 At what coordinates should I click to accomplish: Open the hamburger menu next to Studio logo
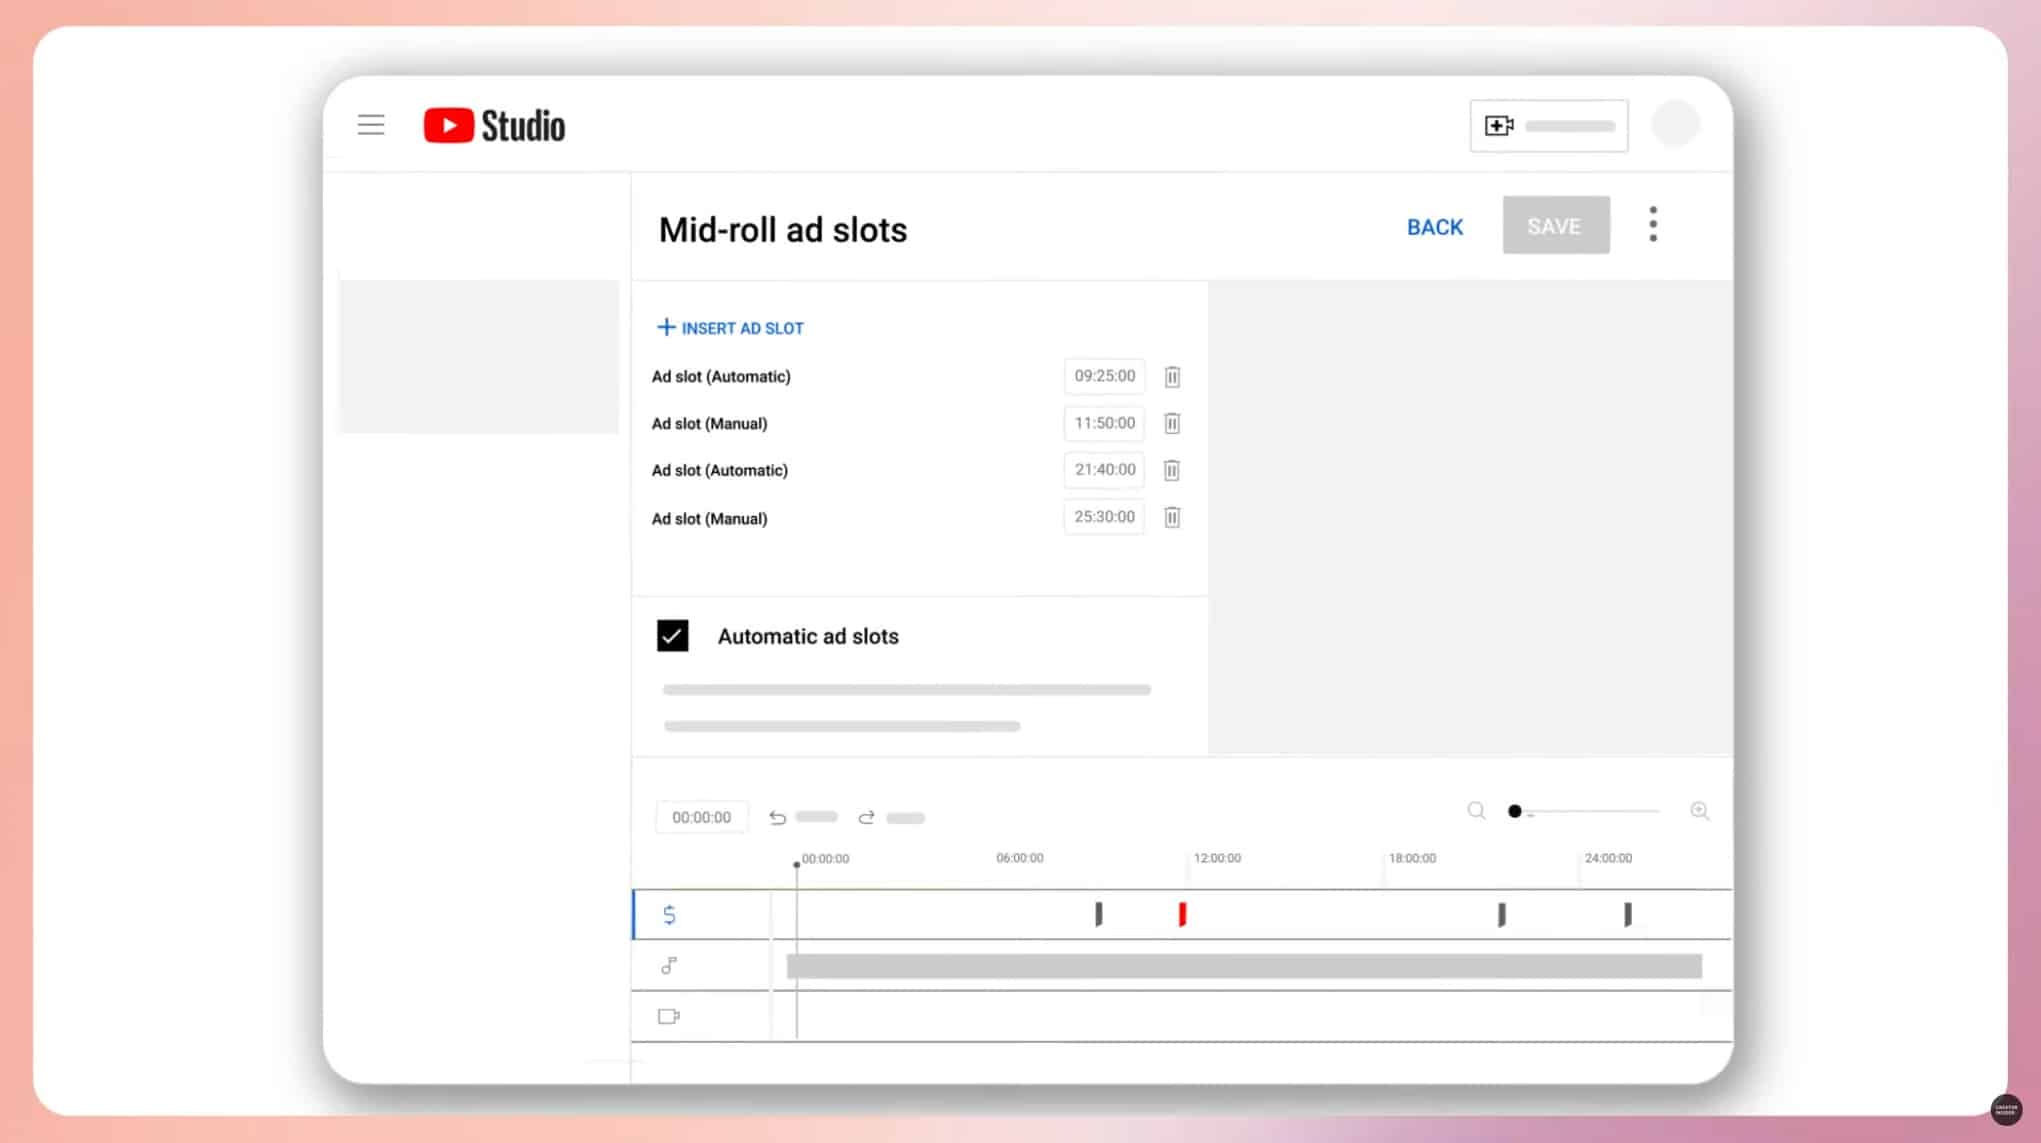(x=370, y=124)
